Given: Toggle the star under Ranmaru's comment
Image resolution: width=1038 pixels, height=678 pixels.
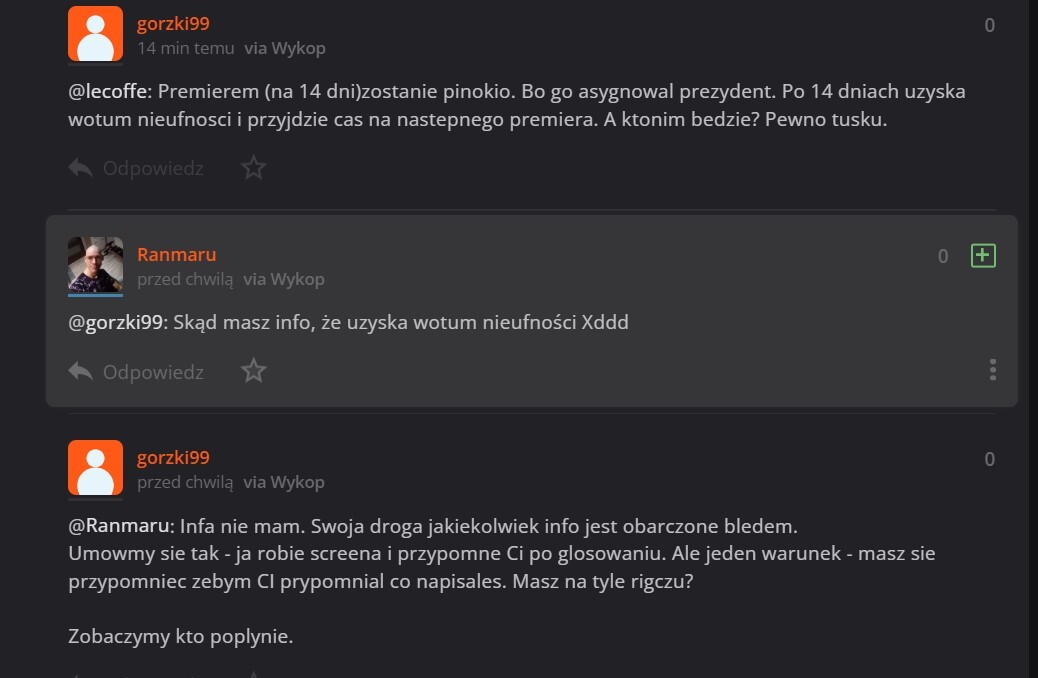Looking at the screenshot, I should 254,372.
